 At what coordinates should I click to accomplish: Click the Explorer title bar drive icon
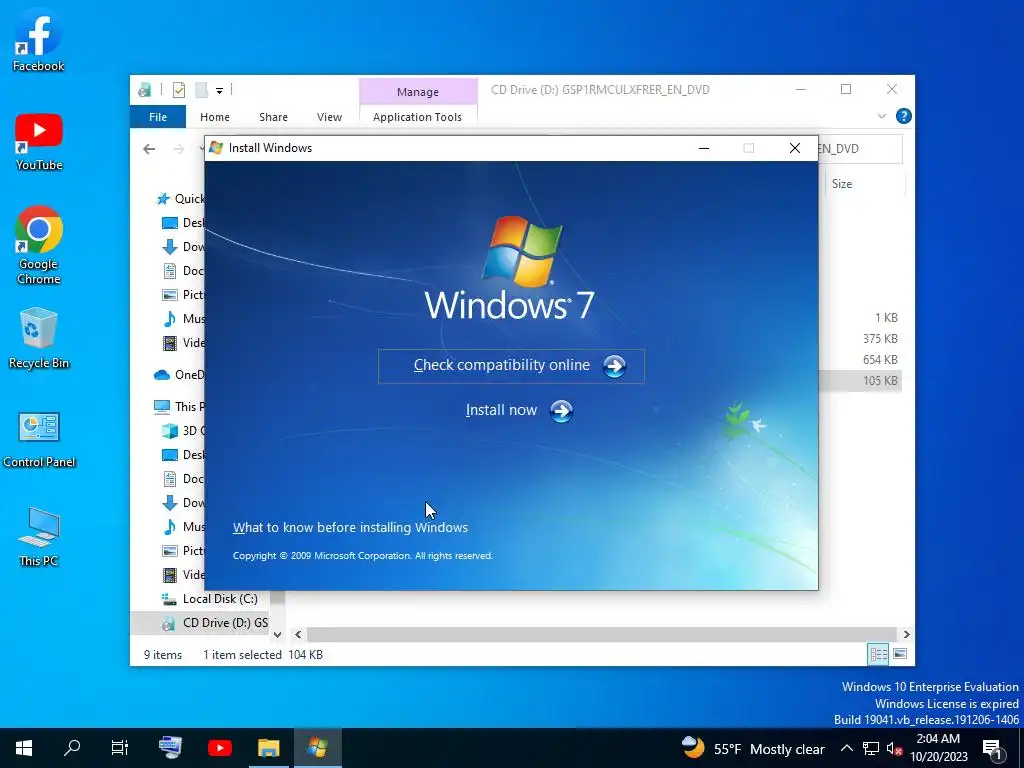point(144,90)
